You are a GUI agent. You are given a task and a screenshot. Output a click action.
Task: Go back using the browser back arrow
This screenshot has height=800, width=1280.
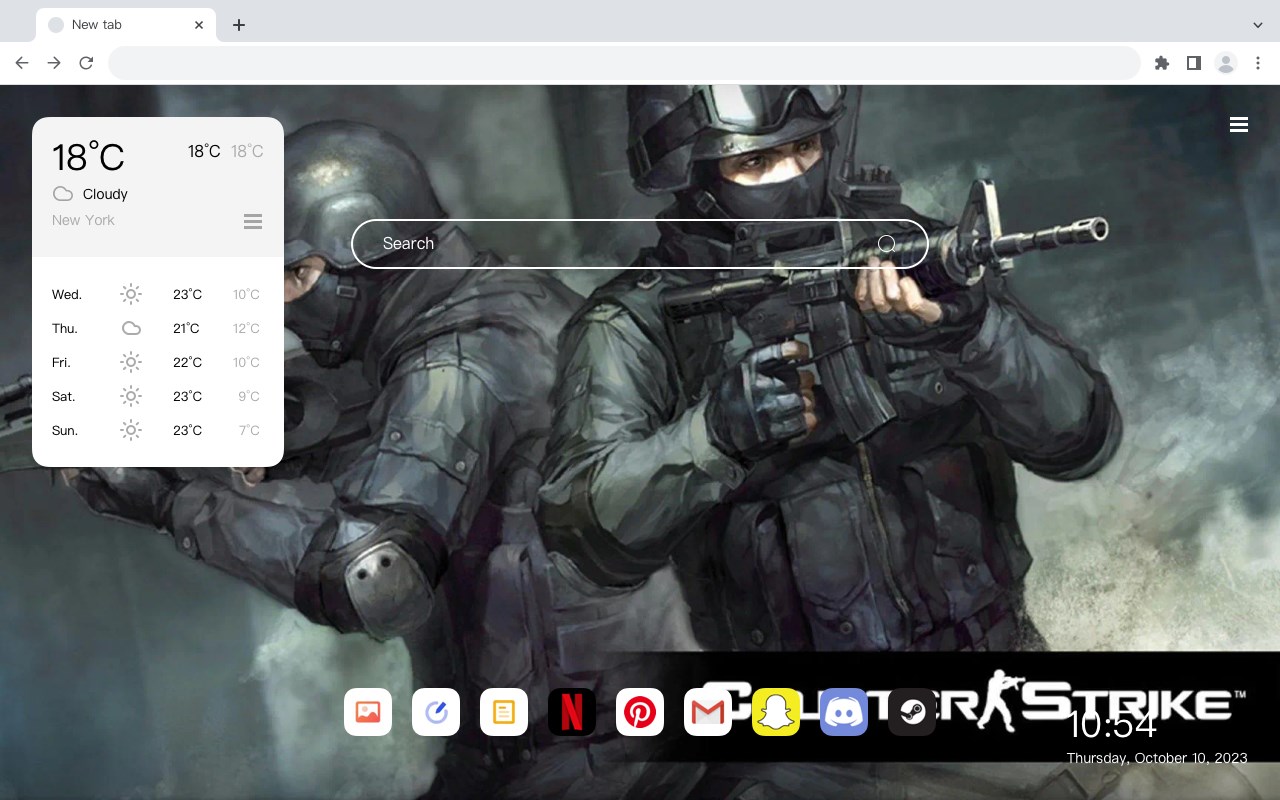click(22, 63)
